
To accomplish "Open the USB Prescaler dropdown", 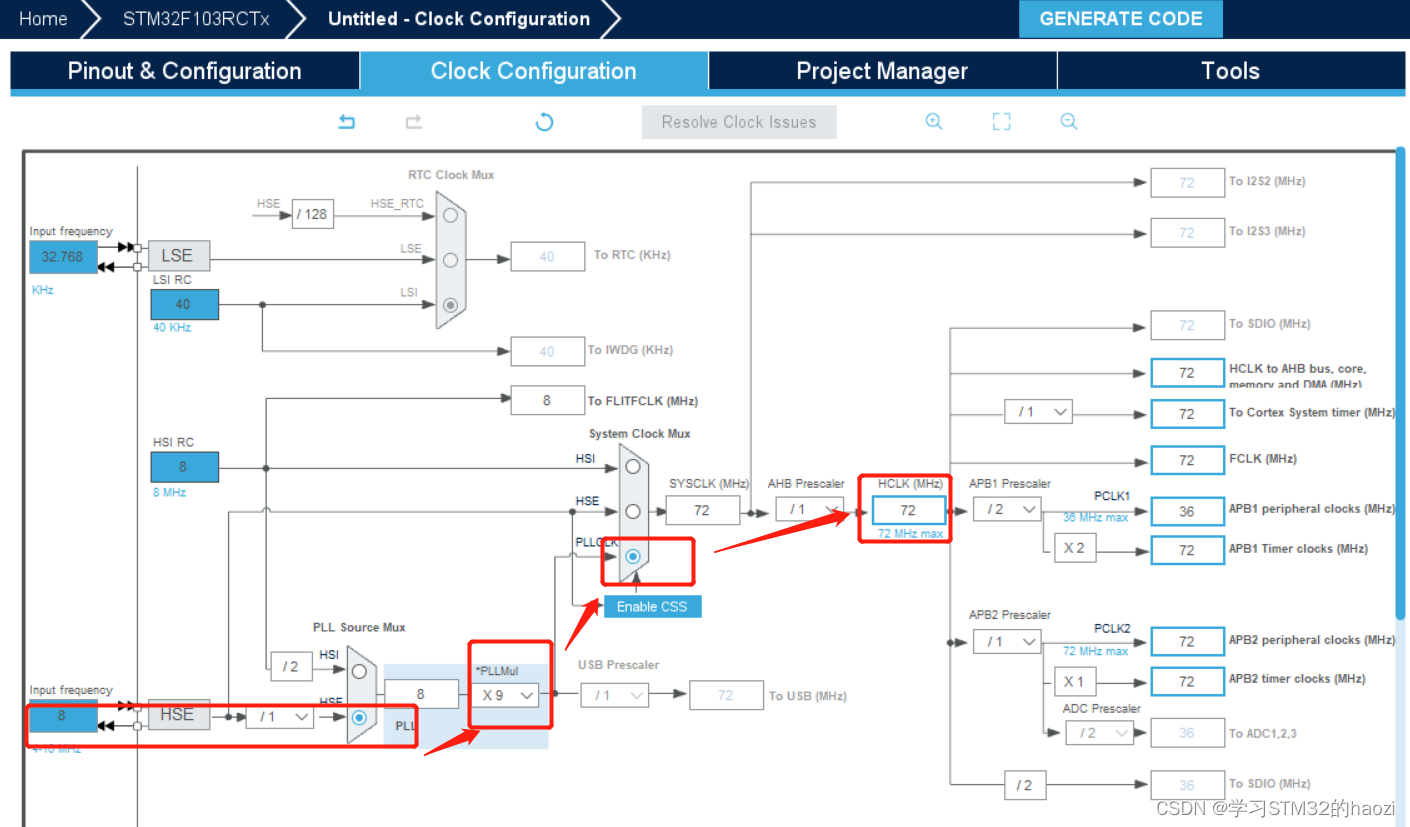I will (x=615, y=694).
